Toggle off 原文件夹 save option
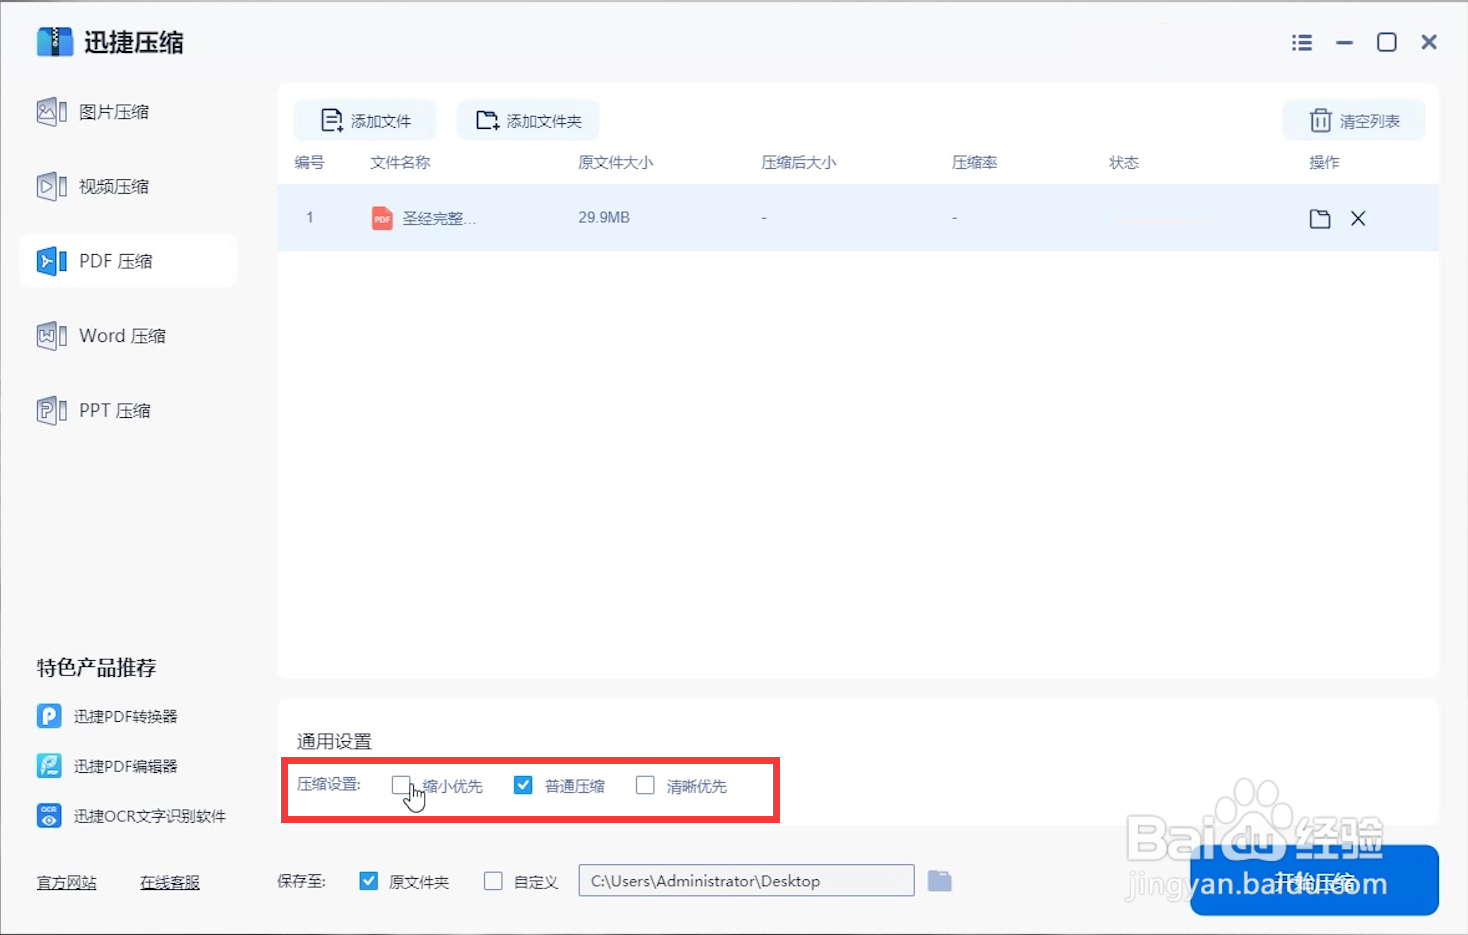 coord(368,880)
